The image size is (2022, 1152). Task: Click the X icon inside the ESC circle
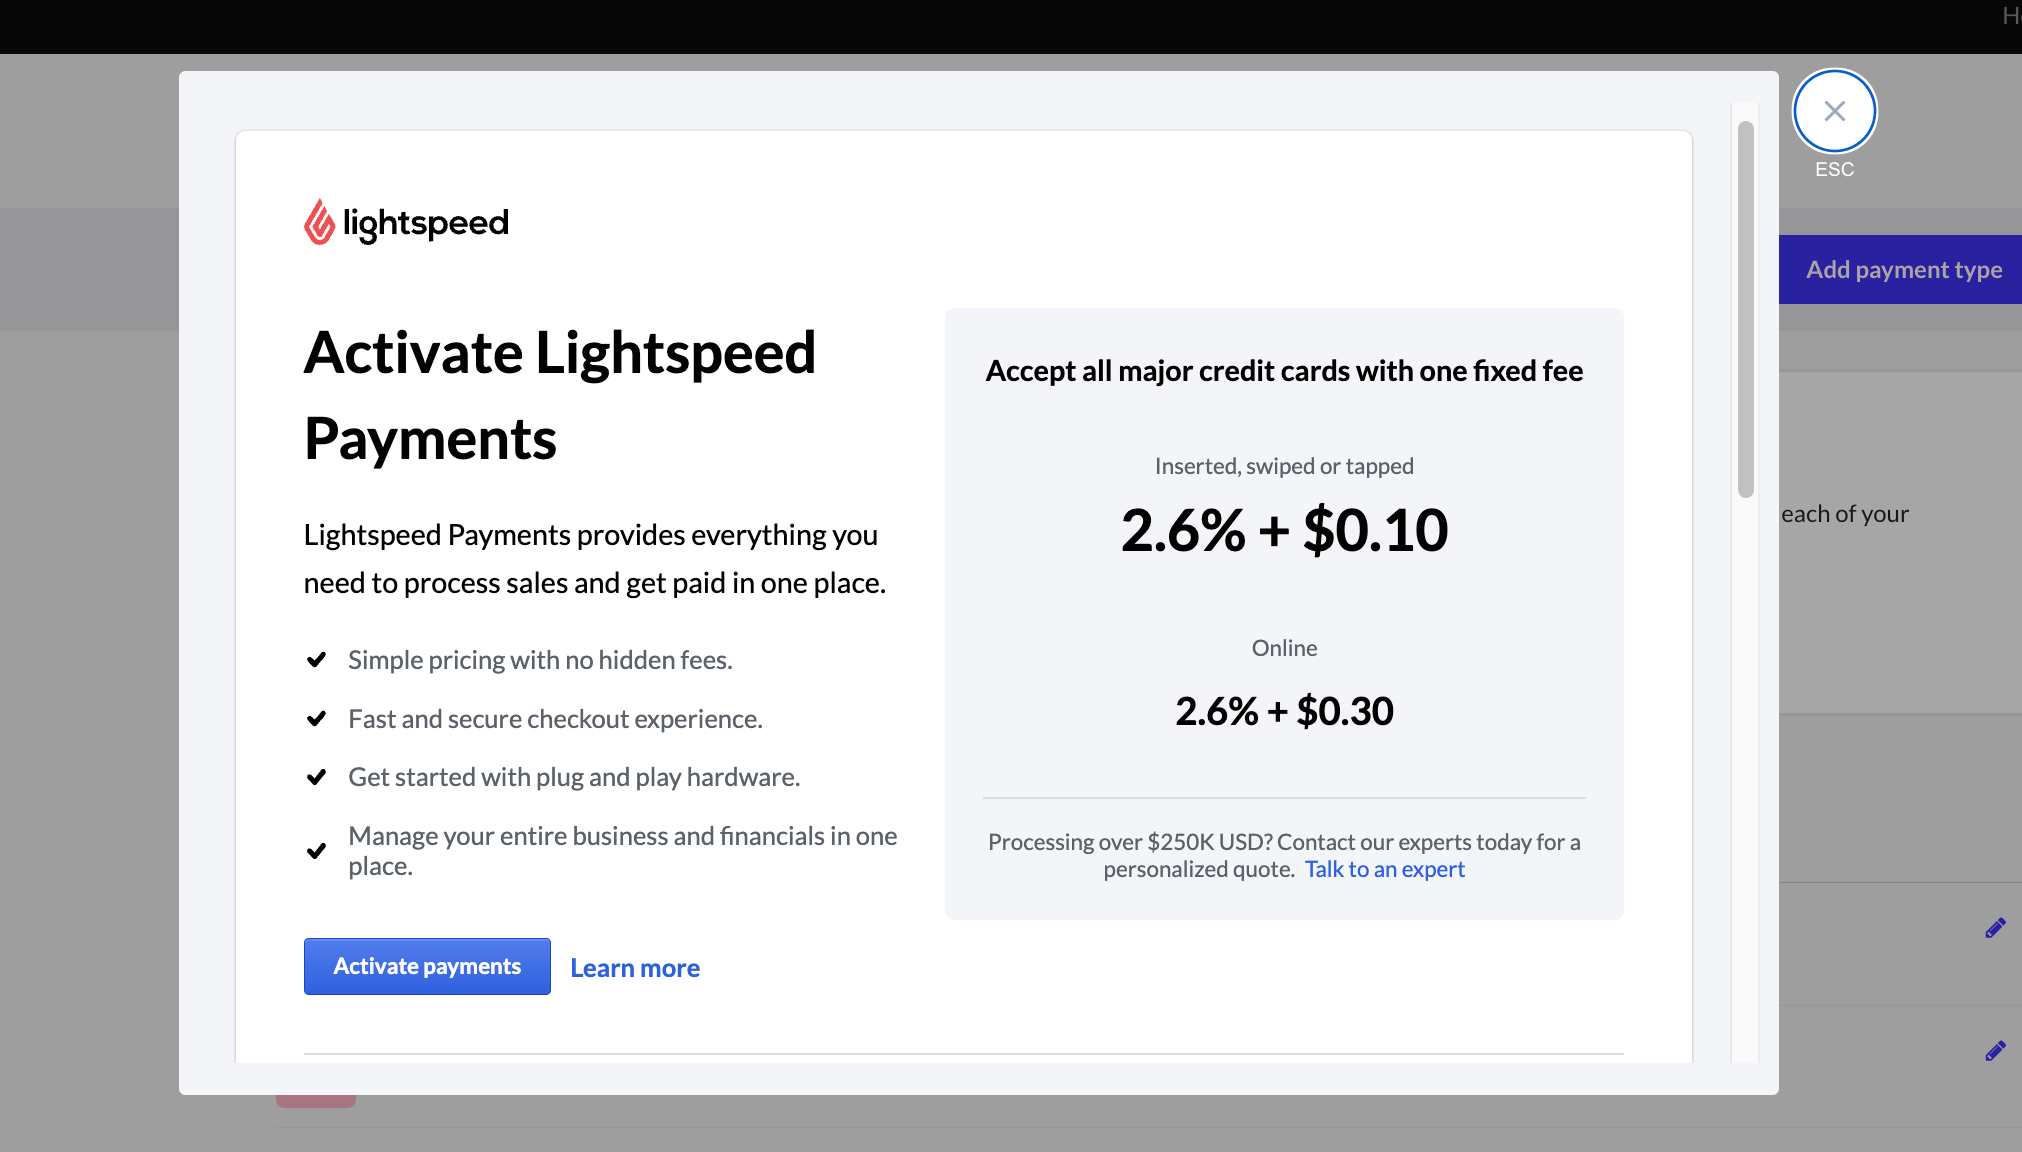tap(1834, 111)
